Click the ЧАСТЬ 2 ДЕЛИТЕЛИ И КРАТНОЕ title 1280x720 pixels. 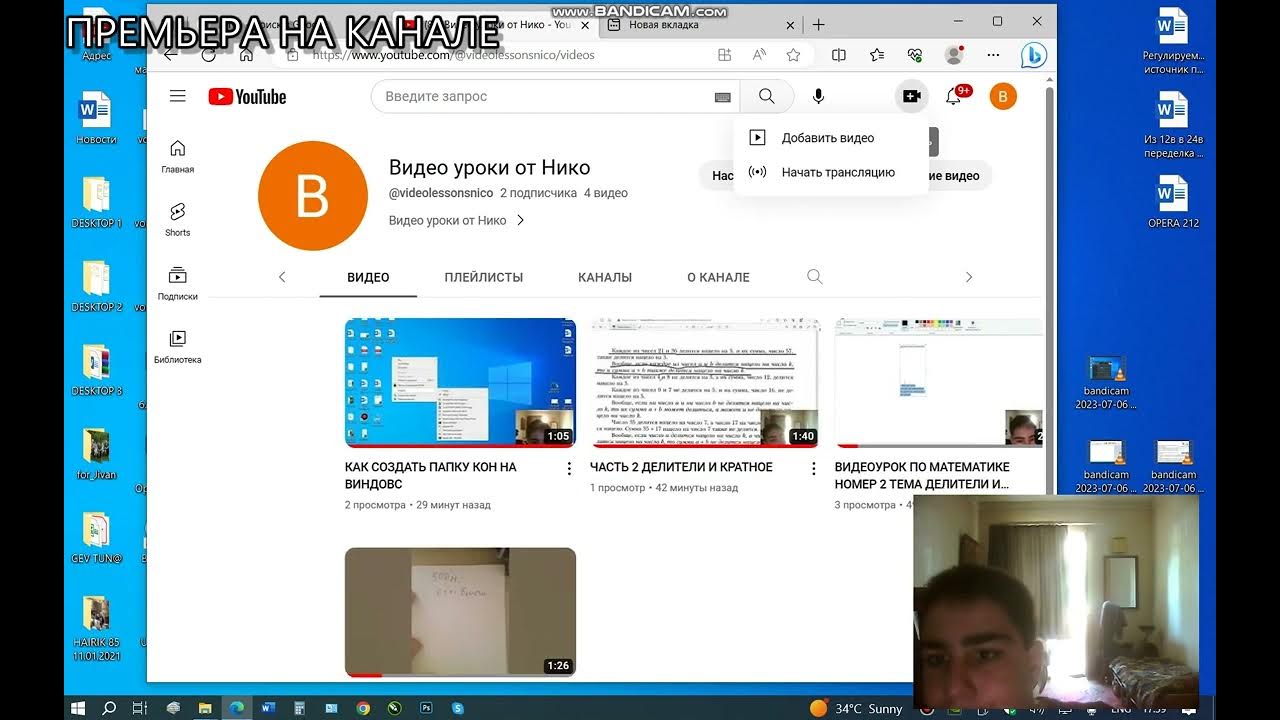pyautogui.click(x=681, y=467)
